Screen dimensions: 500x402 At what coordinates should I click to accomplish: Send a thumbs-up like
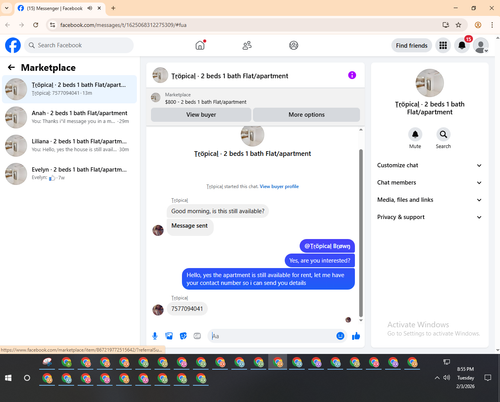[x=356, y=336]
